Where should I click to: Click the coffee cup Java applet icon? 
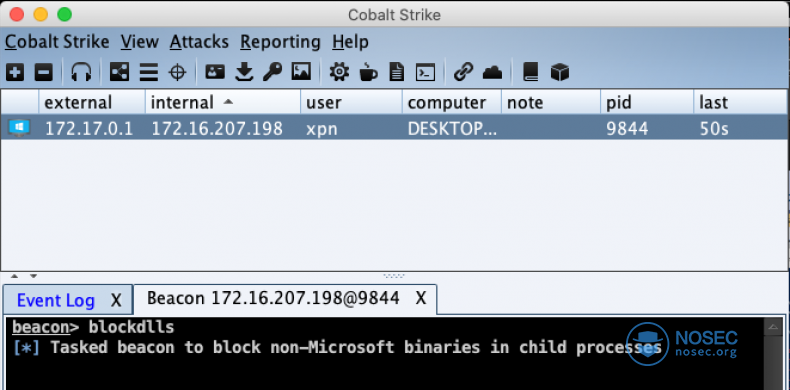tap(368, 72)
